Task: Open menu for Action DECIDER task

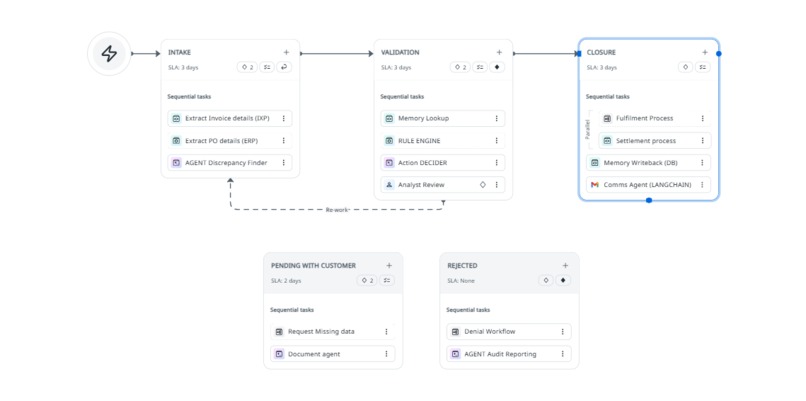Action: click(496, 163)
